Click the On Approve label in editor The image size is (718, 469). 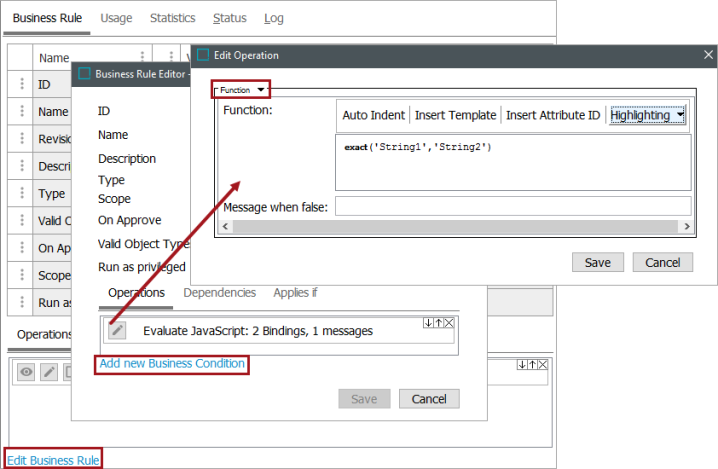[x=130, y=220]
